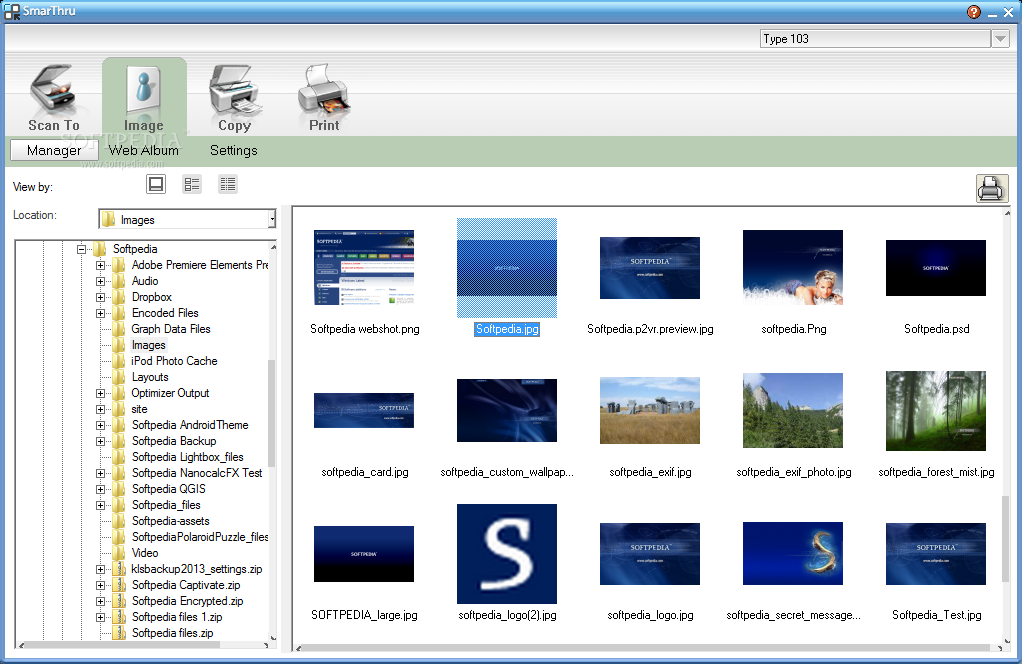Image resolution: width=1022 pixels, height=664 pixels.
Task: Expand the Adobe Premiere Elements folder
Action: (x=100, y=265)
